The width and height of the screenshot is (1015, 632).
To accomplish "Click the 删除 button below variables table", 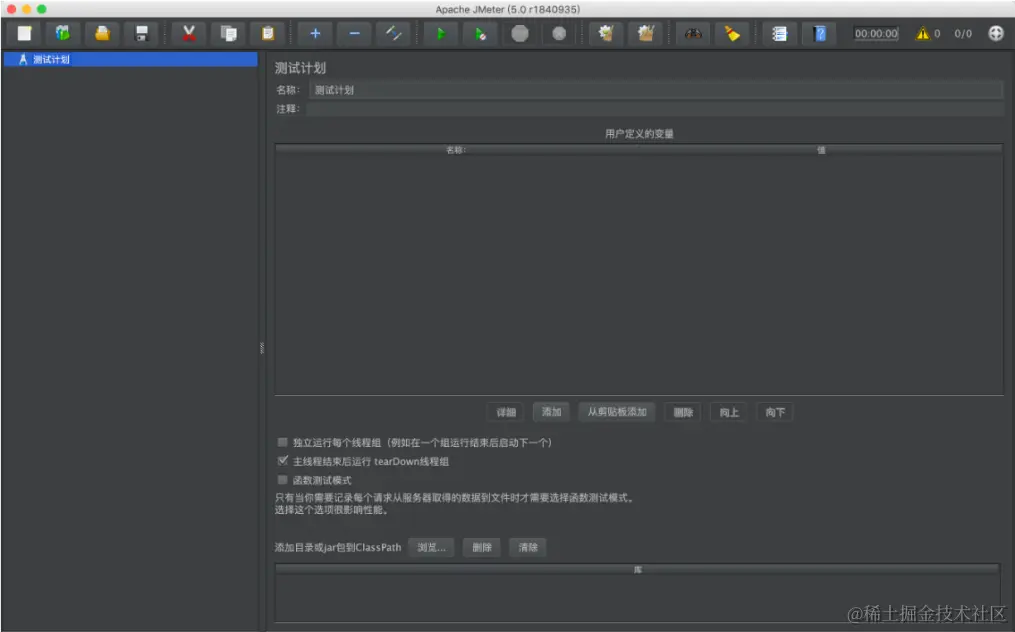I will [x=683, y=412].
